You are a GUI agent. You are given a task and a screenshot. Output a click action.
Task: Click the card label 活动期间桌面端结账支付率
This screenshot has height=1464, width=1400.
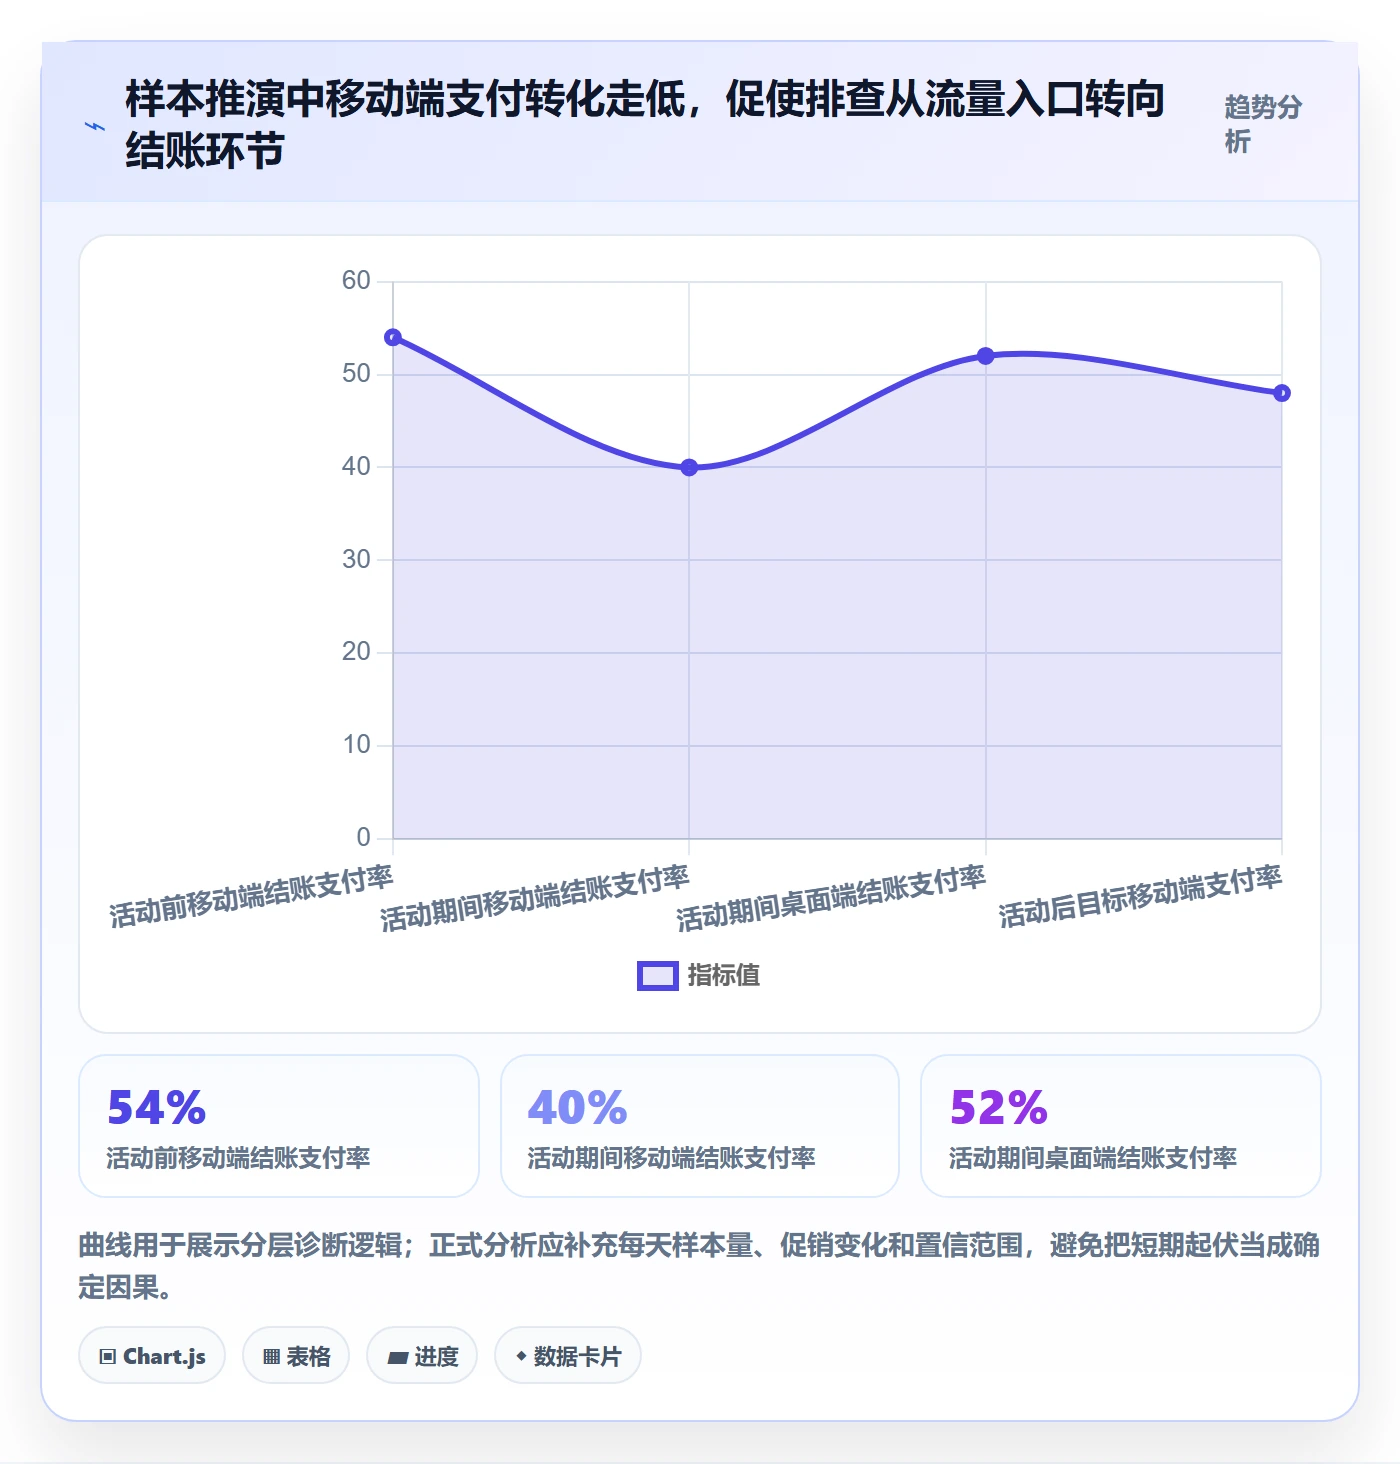tap(1093, 1158)
